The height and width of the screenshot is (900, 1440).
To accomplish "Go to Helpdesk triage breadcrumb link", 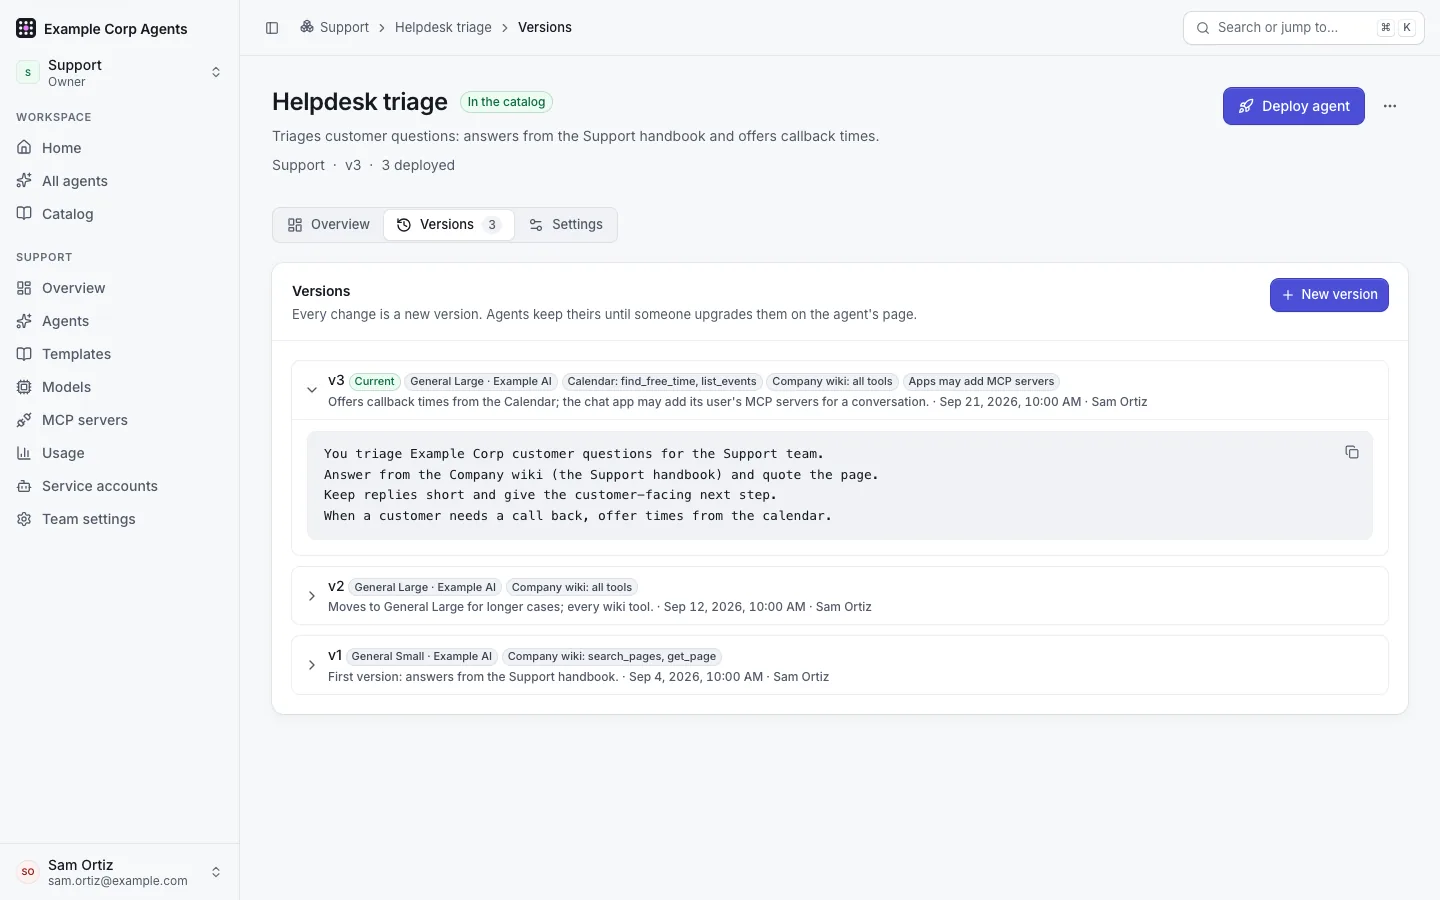I will click(443, 27).
